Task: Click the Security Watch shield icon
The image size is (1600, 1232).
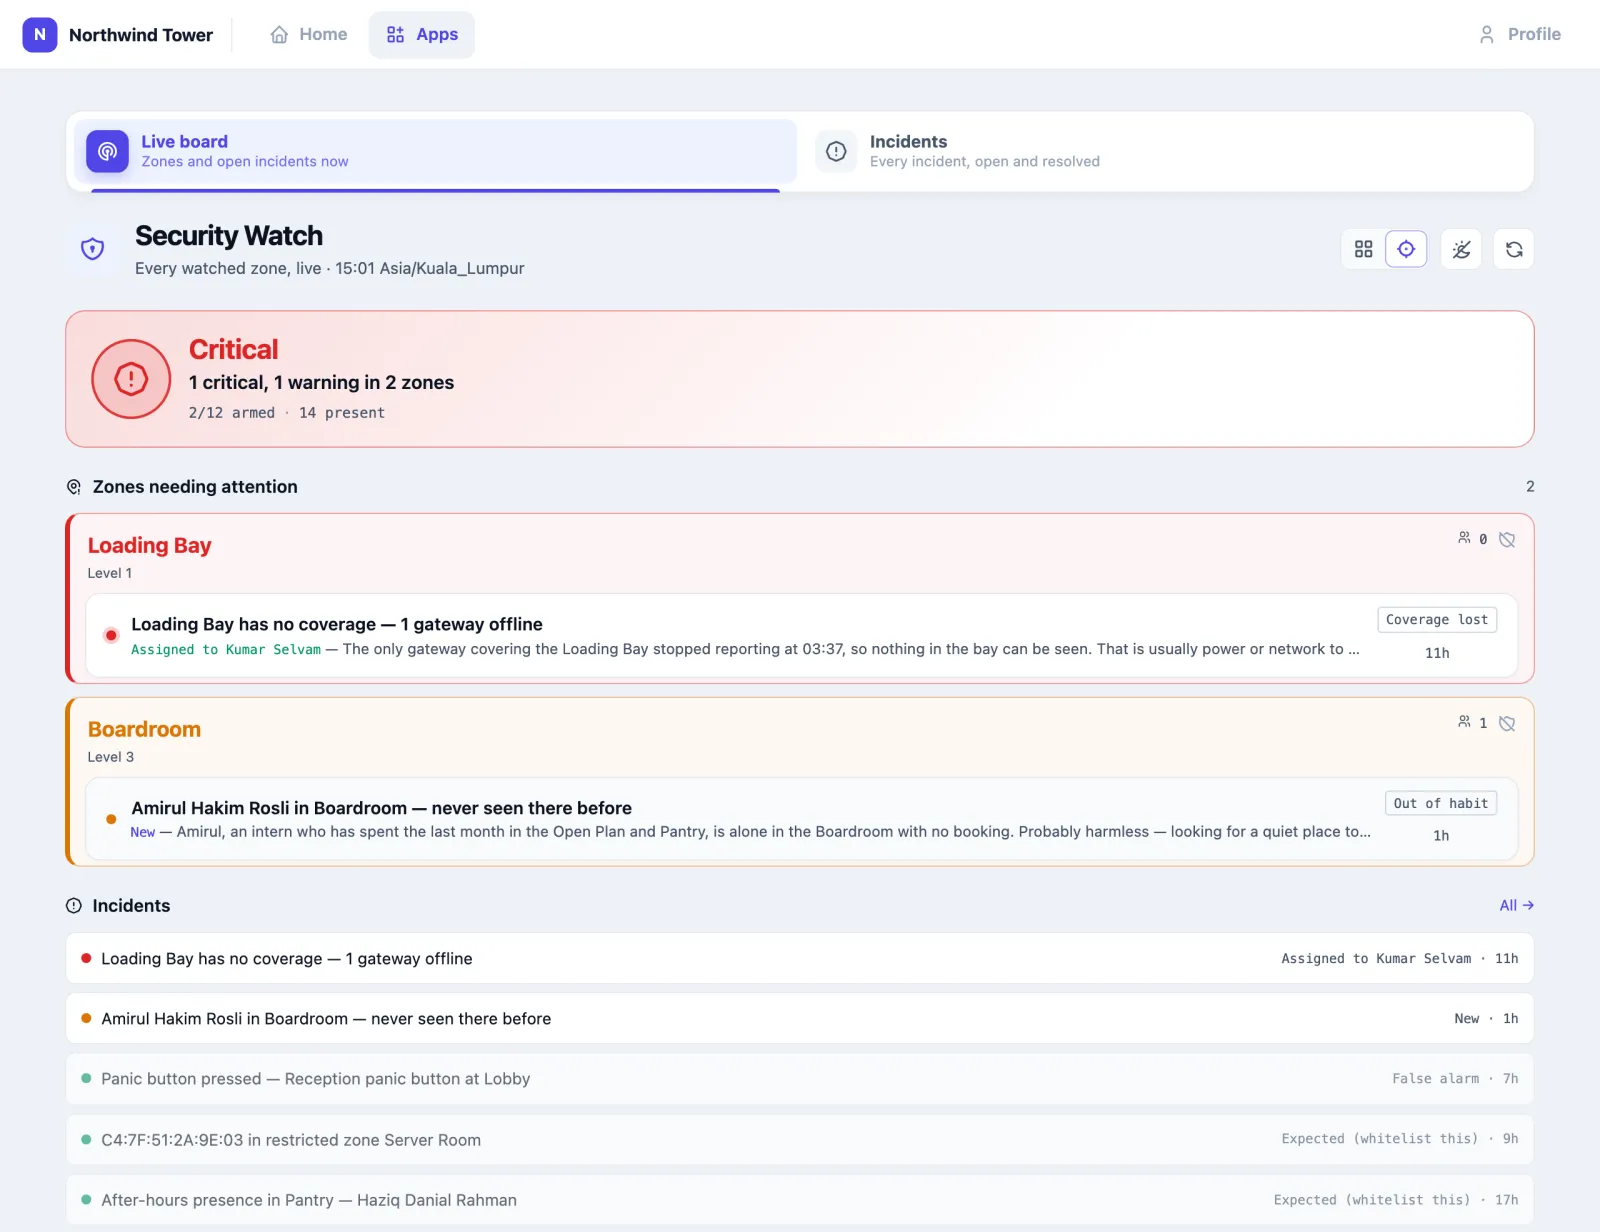Action: [x=93, y=249]
